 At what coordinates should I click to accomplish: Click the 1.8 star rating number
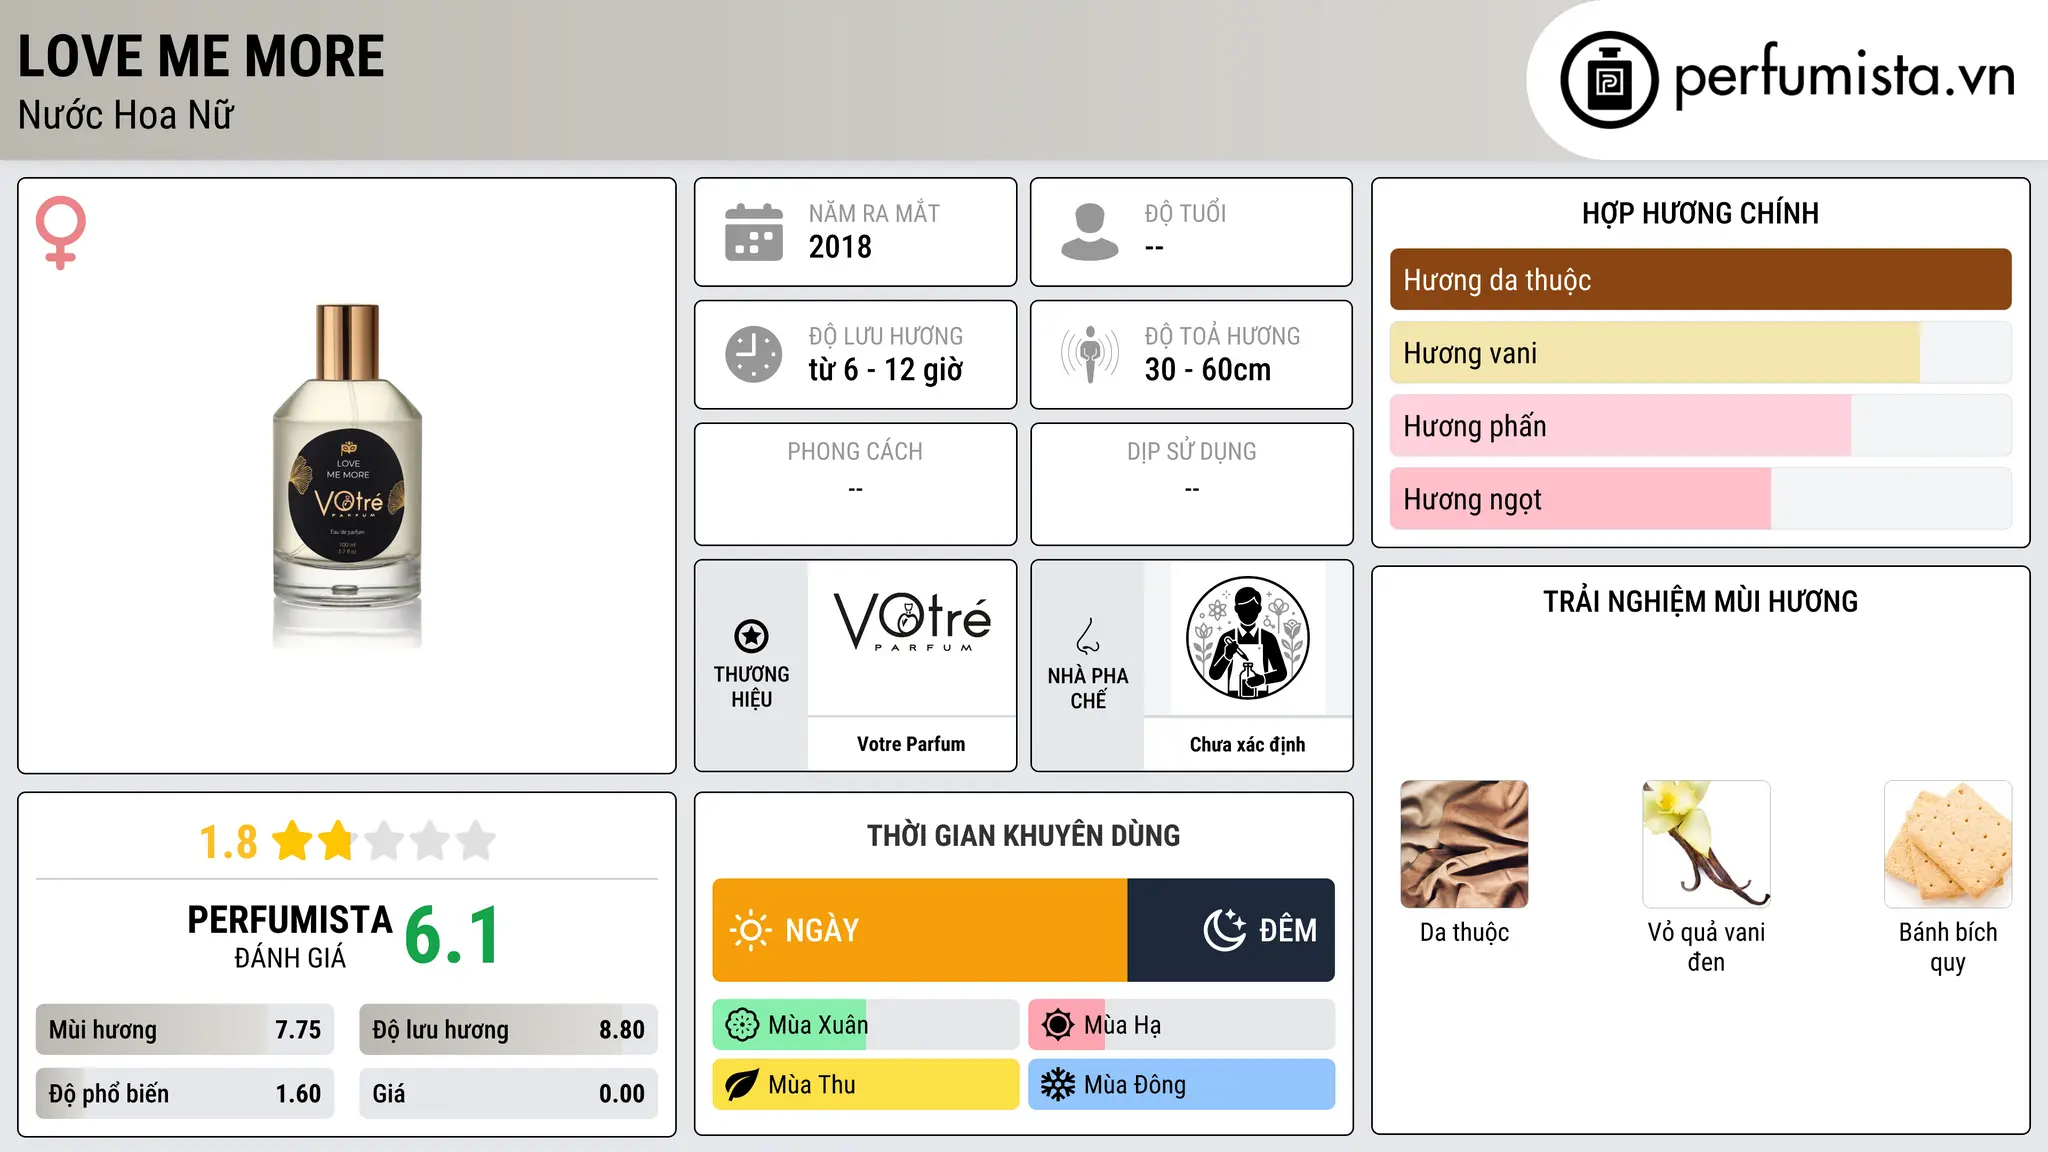228,842
